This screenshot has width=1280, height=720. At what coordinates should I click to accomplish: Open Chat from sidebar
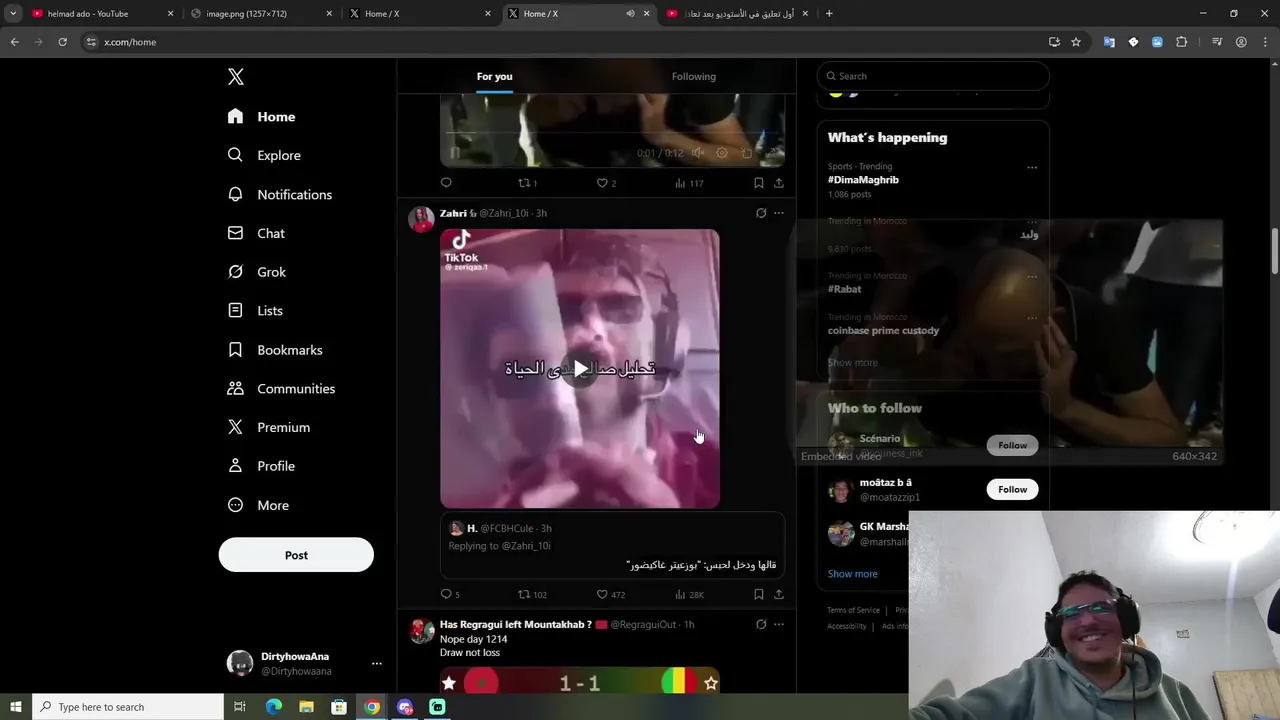pyautogui.click(x=256, y=233)
